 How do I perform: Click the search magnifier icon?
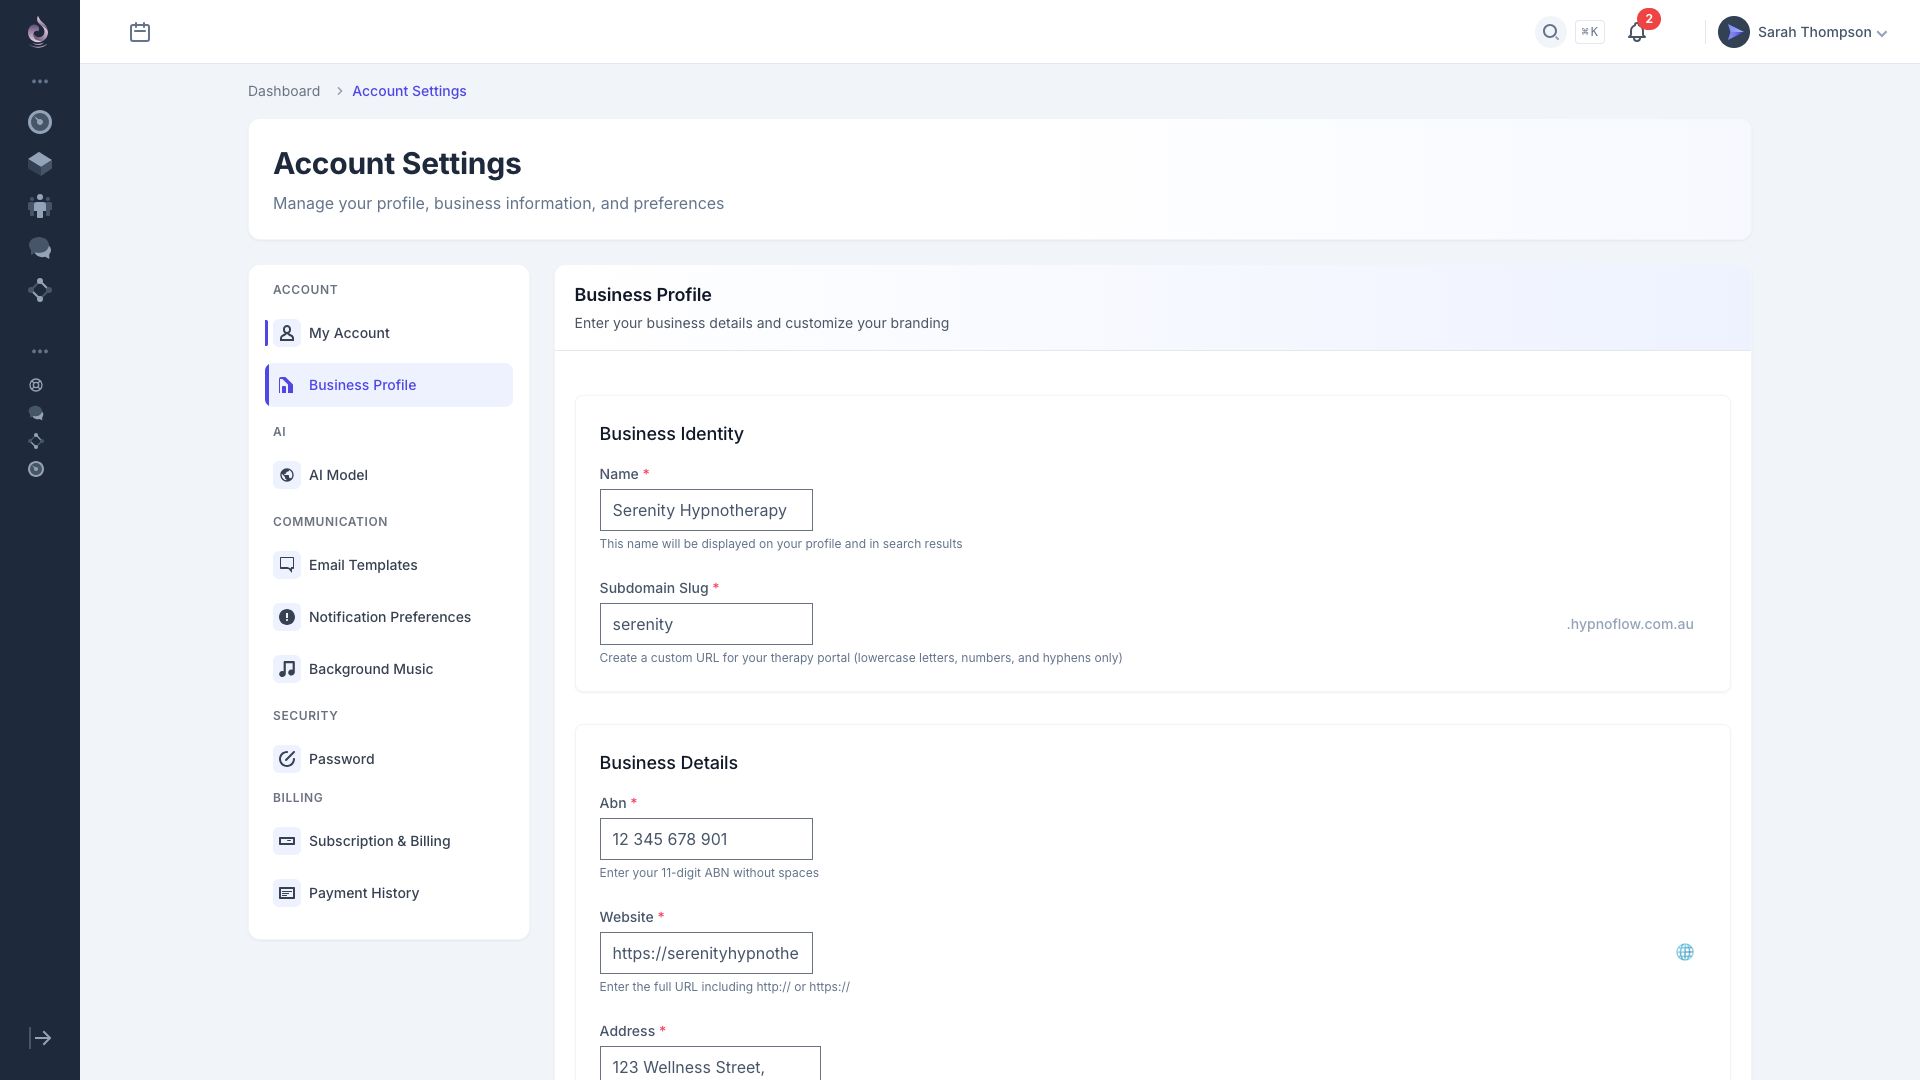coord(1550,32)
